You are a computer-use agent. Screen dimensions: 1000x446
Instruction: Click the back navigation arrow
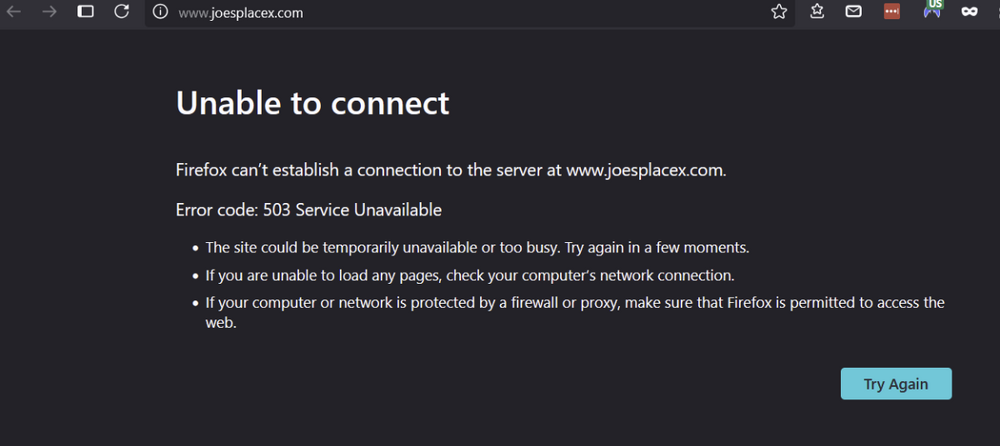14,12
